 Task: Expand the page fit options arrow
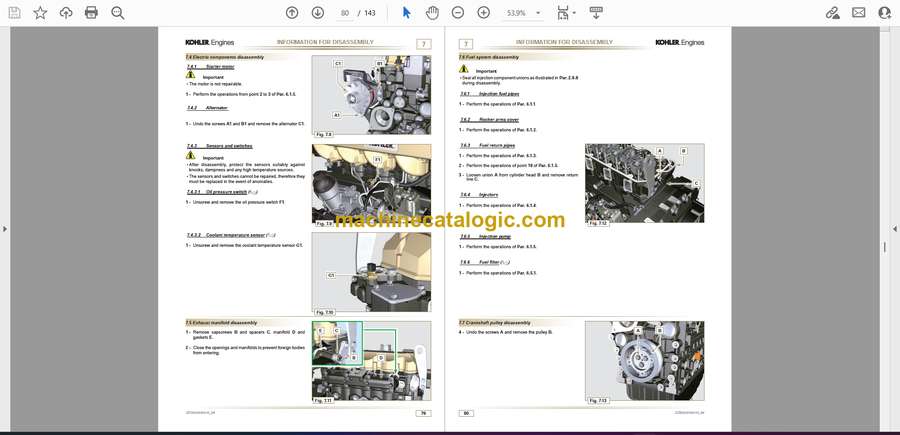click(574, 13)
